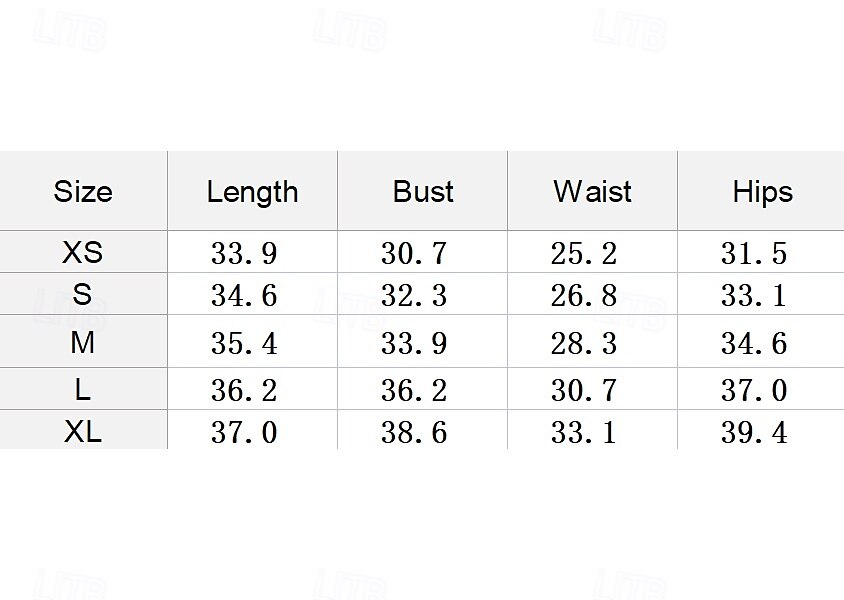The width and height of the screenshot is (844, 600).
Task: Click XS waist value 25.2
Action: click(x=584, y=253)
